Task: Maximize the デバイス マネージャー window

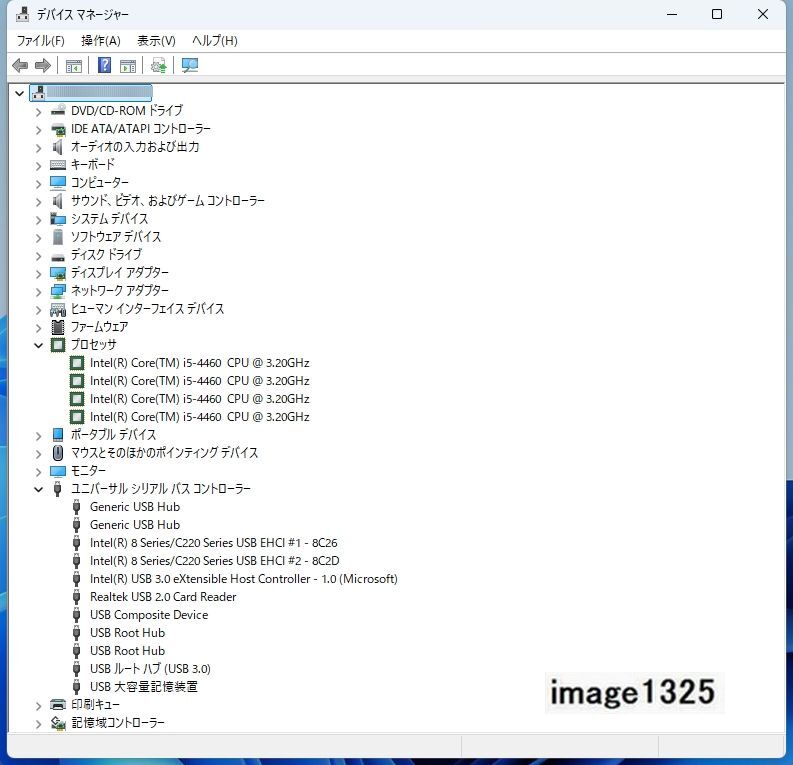Action: (717, 15)
